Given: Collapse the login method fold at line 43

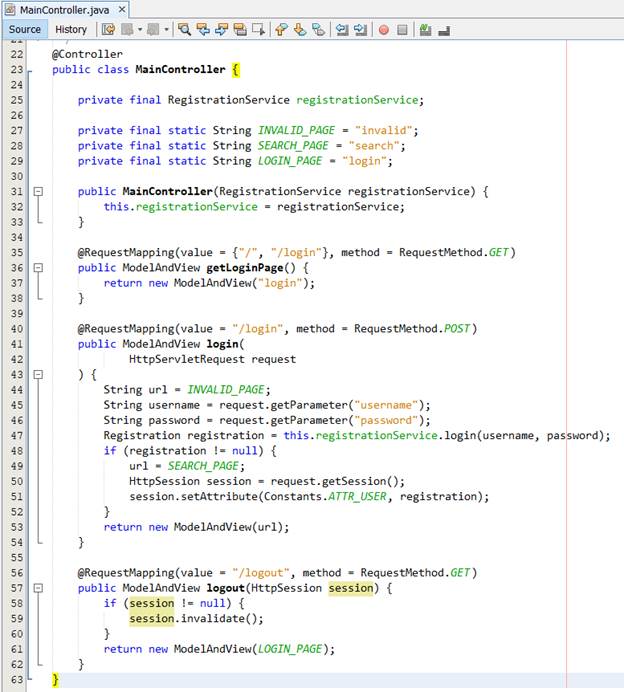Looking at the screenshot, I should click(x=38, y=375).
